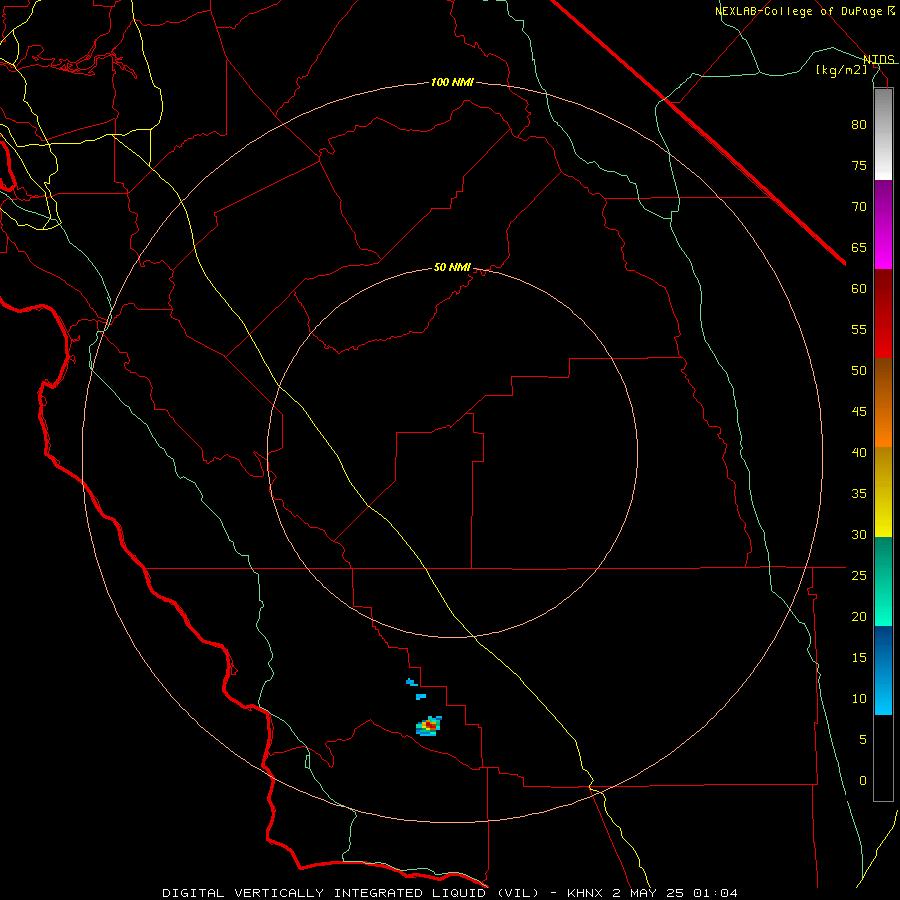
Task: Pick the green-teal band of the color bar
Action: click(883, 581)
